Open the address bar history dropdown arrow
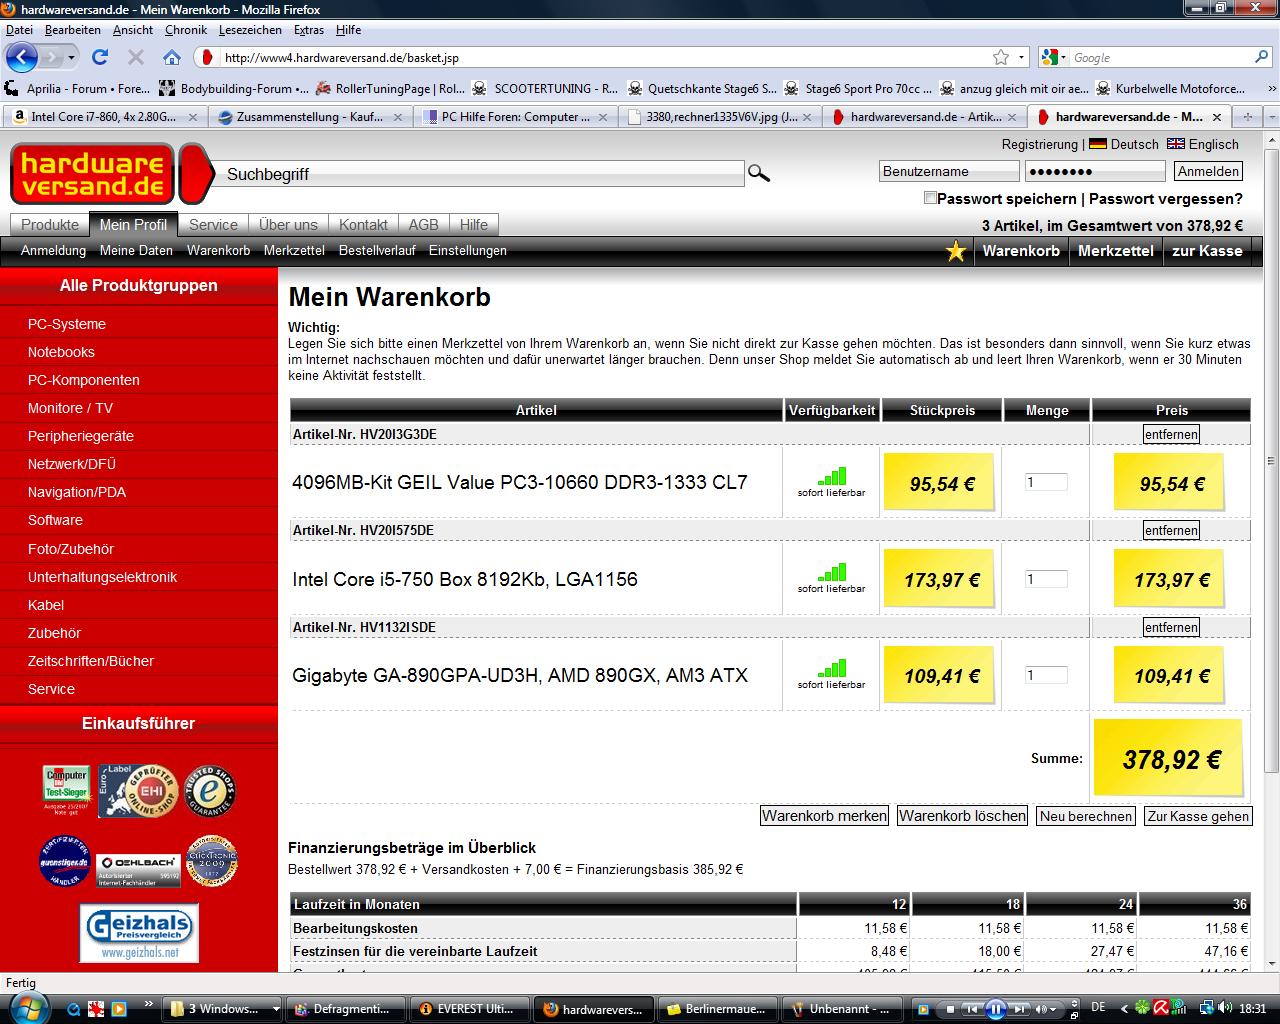 coord(1021,57)
